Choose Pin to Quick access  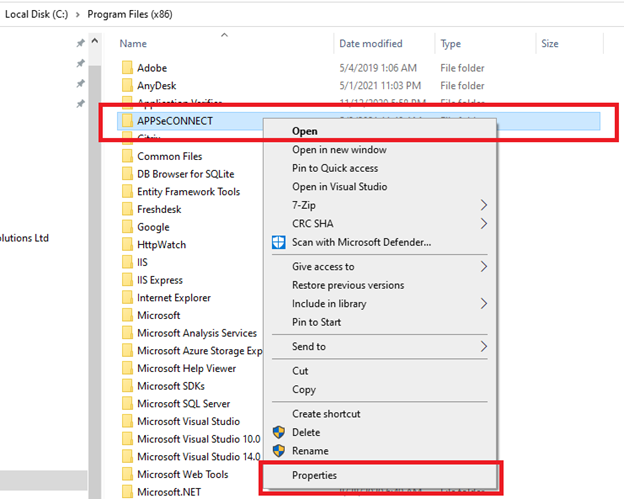[x=335, y=168]
